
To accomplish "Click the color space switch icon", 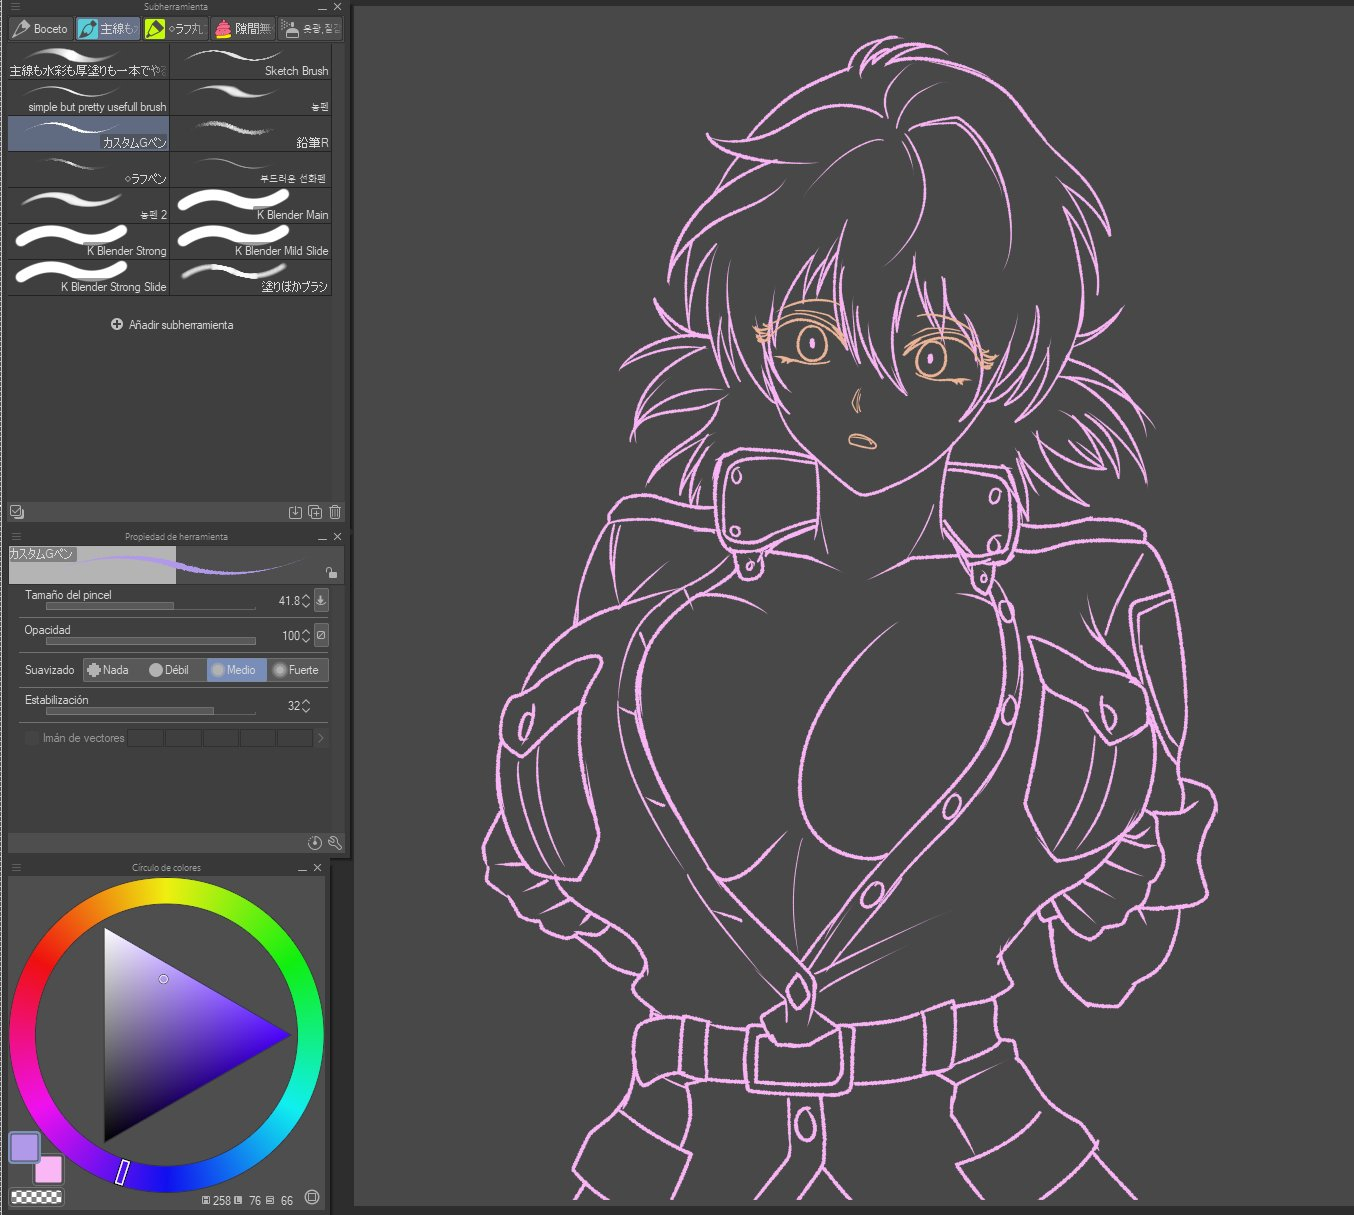I will click(312, 1197).
